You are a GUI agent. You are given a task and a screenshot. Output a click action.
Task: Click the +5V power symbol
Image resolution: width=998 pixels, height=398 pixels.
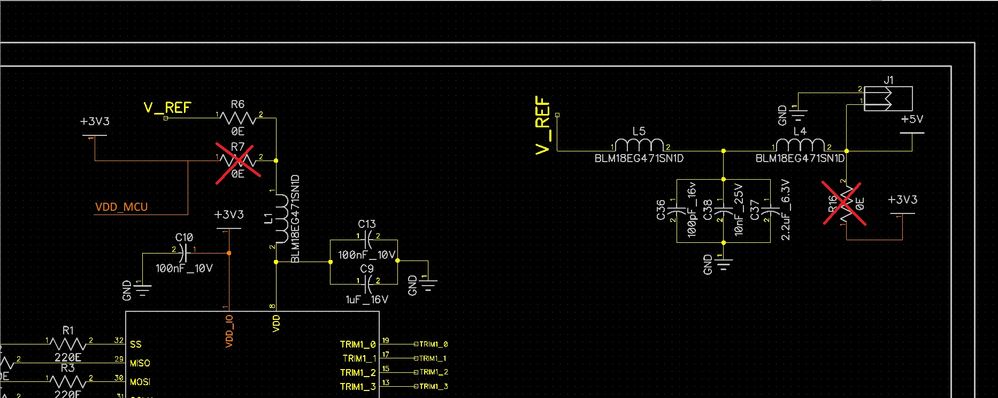912,125
